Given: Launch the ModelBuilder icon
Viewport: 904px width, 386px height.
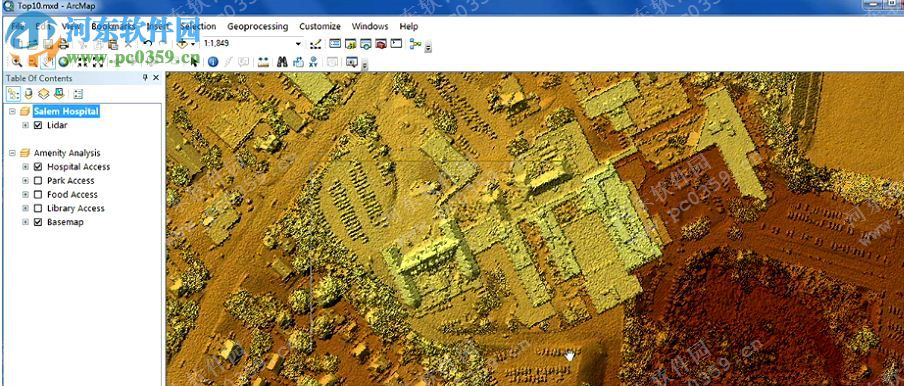Looking at the screenshot, I should tap(415, 44).
